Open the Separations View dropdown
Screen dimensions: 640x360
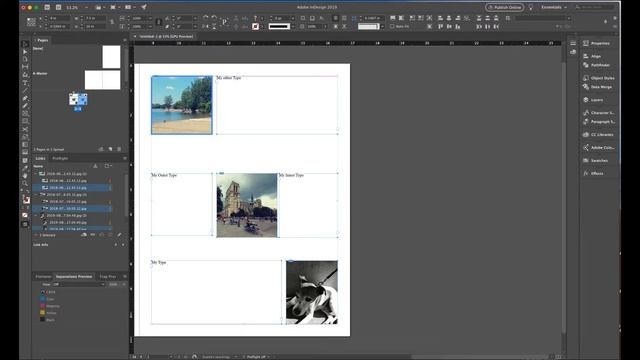[x=78, y=284]
